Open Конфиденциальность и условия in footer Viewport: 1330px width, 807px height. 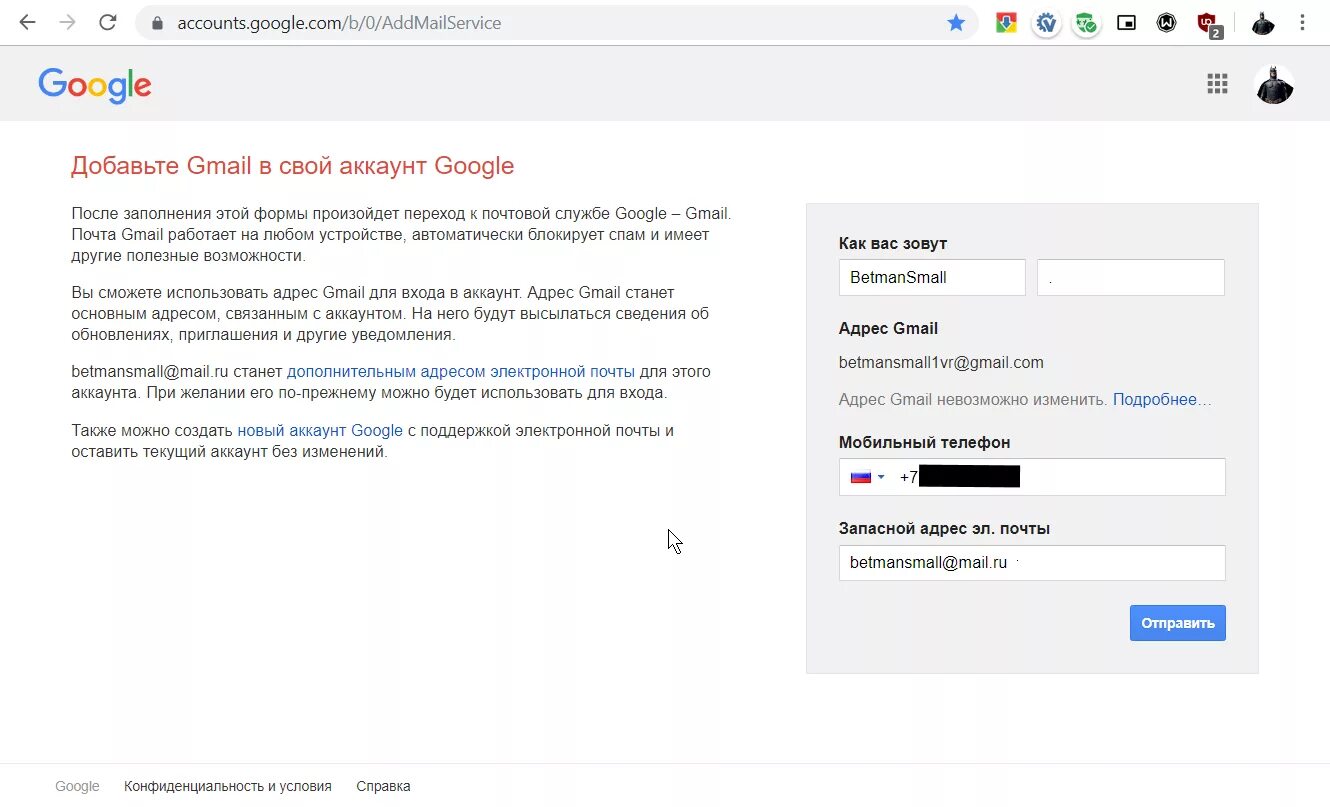coord(228,786)
